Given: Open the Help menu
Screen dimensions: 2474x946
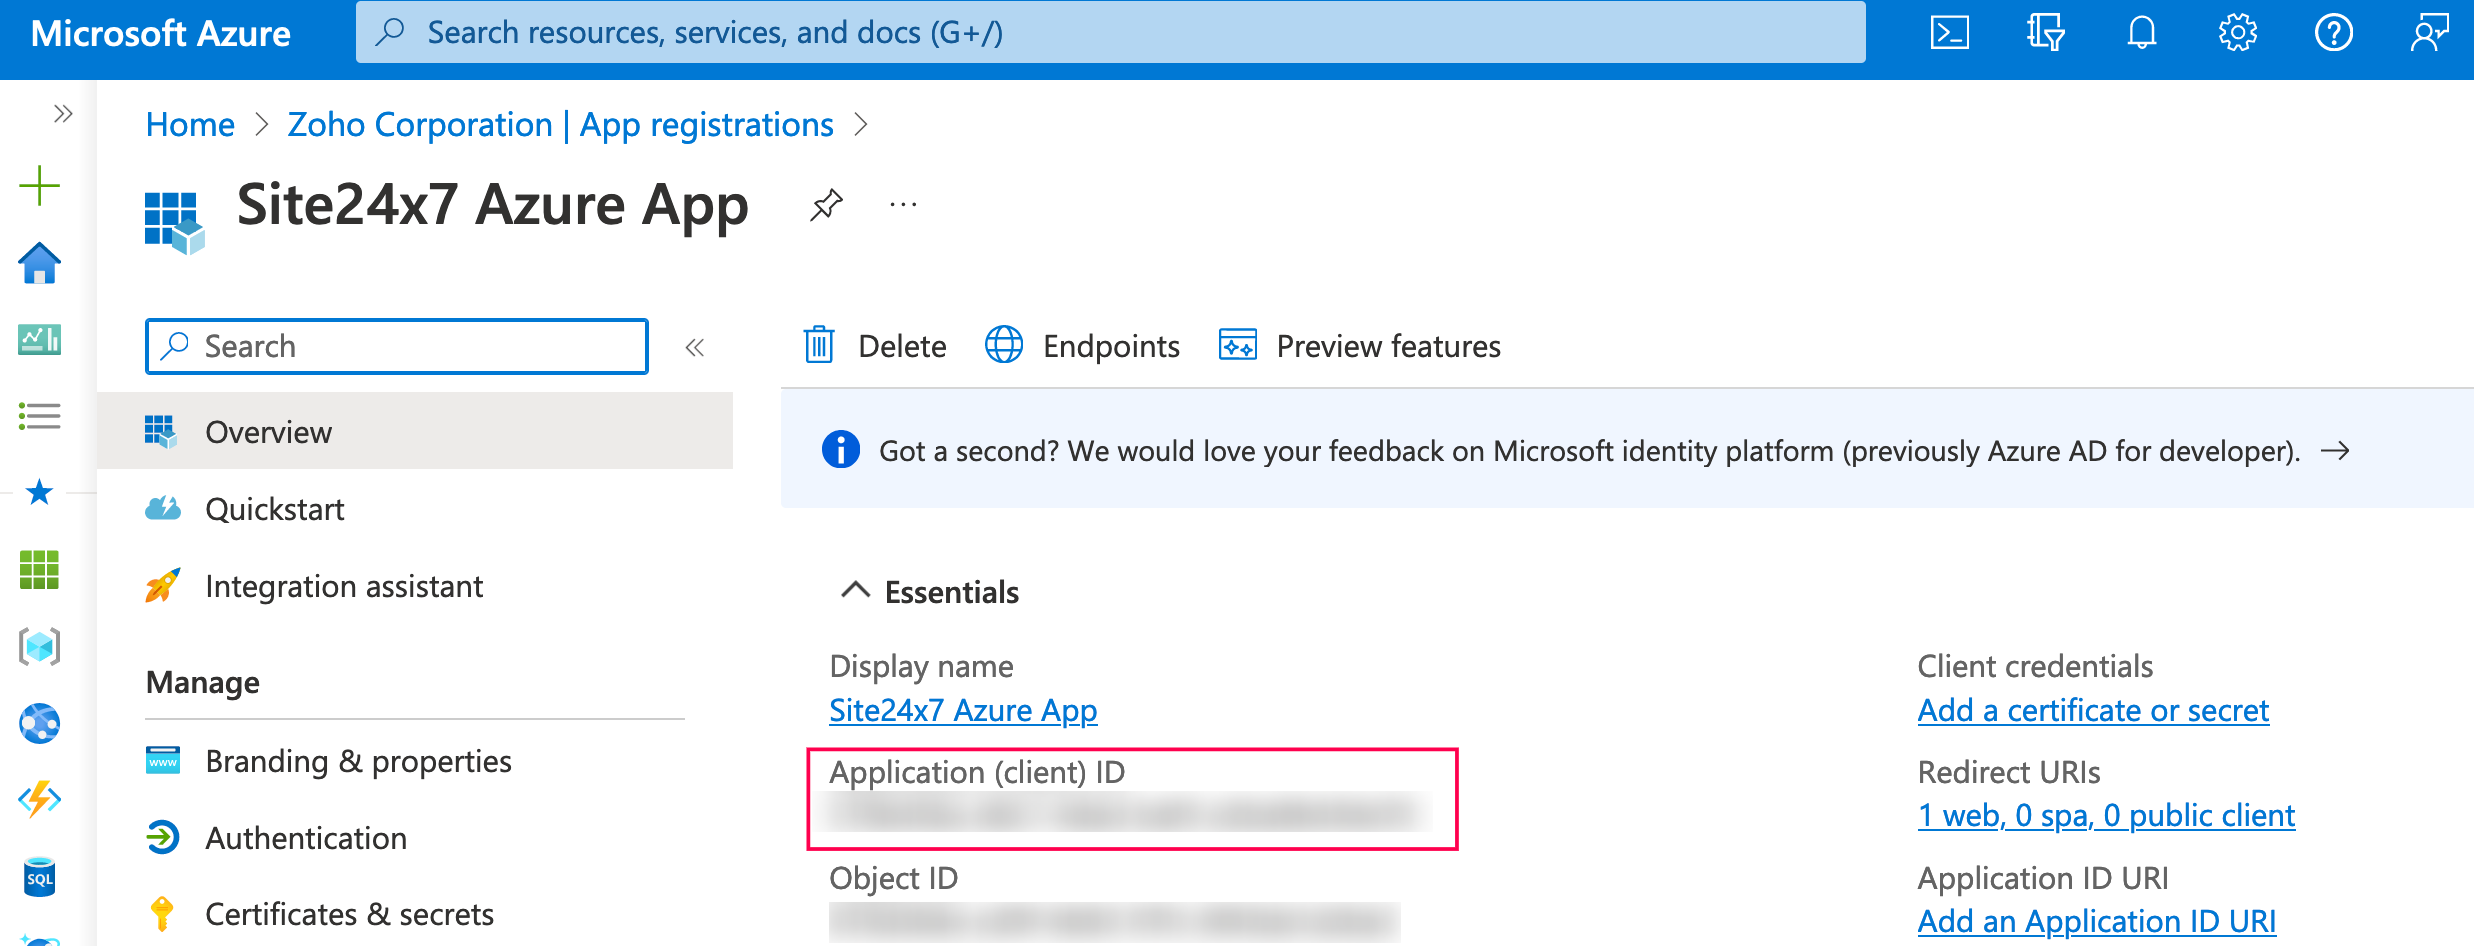Looking at the screenshot, I should 2334,31.
